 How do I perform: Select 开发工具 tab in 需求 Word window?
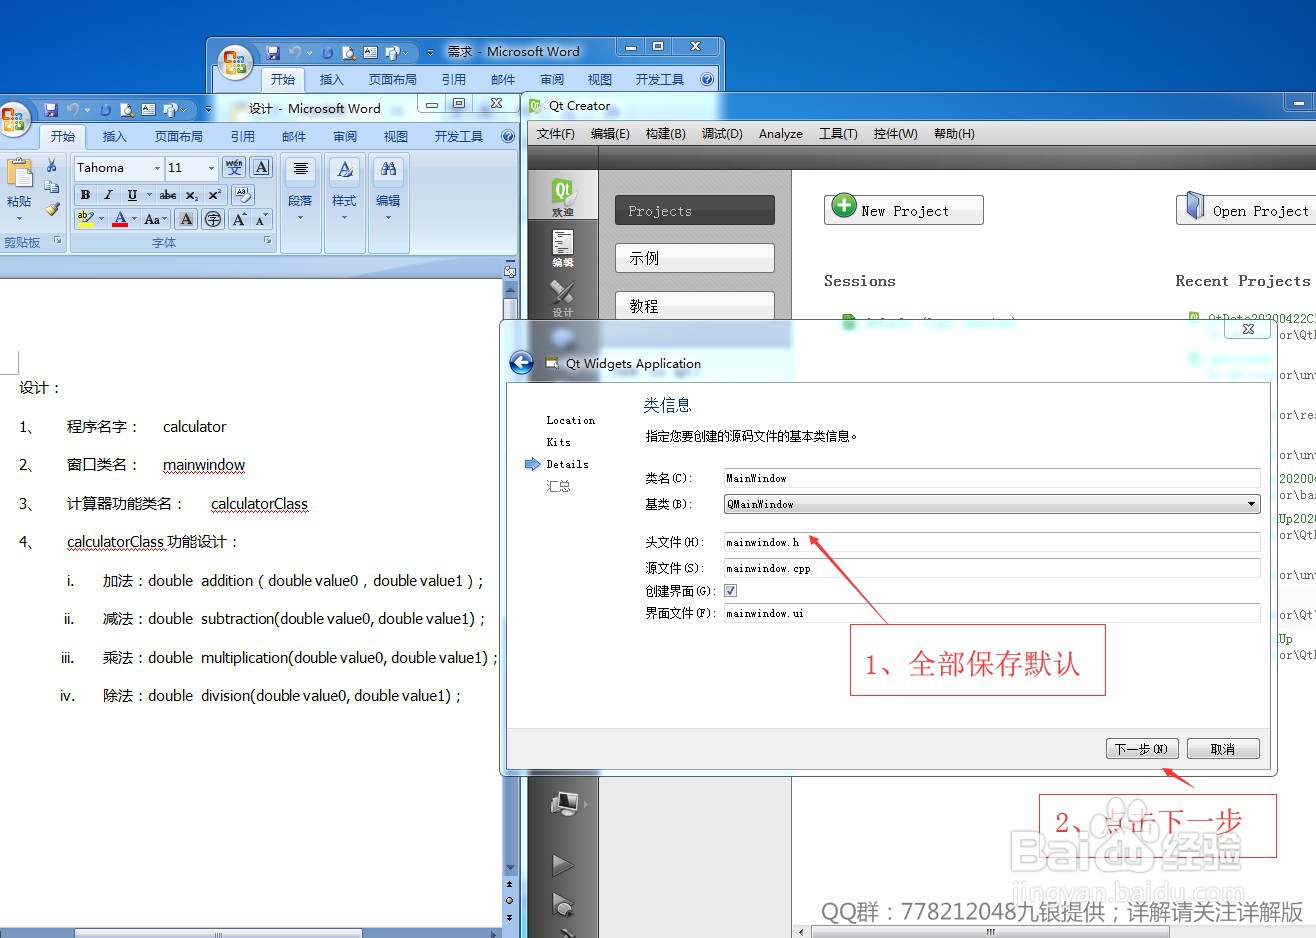660,80
